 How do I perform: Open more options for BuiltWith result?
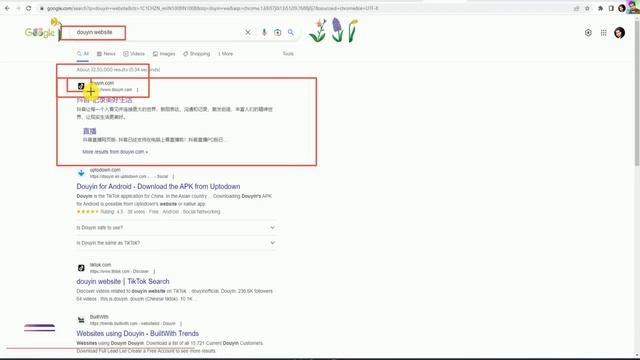181,324
